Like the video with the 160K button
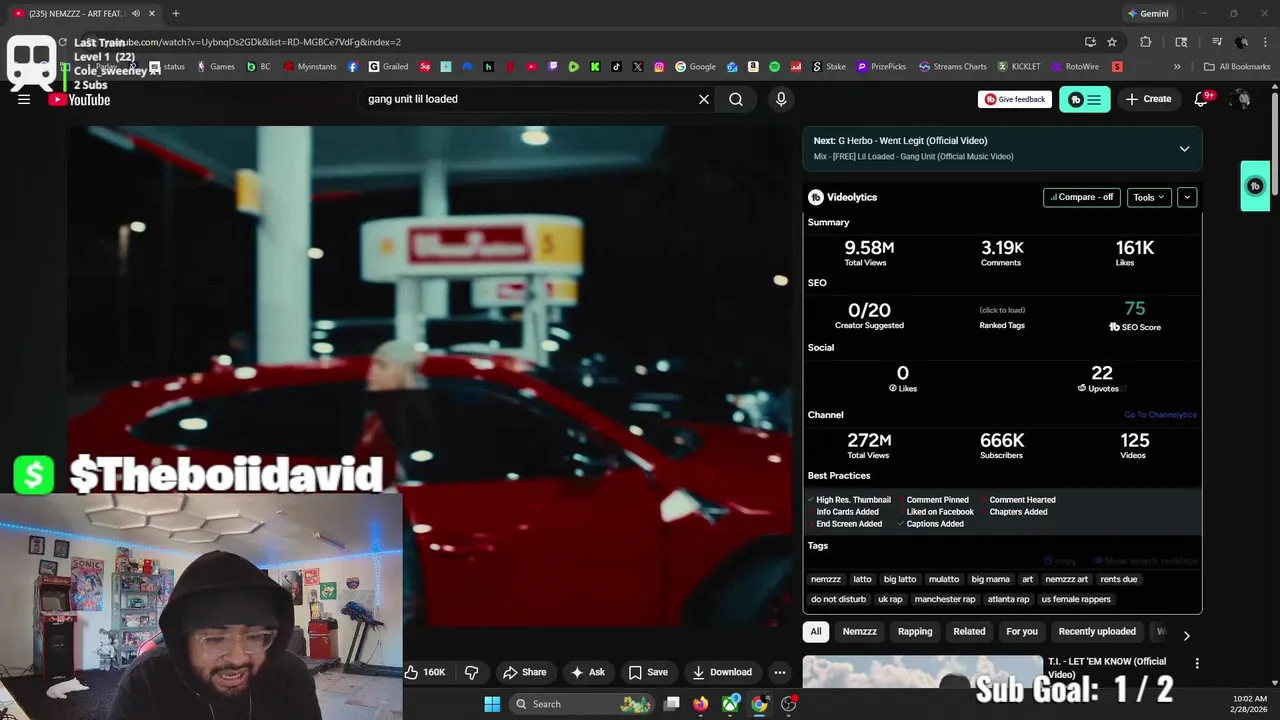 tap(425, 672)
